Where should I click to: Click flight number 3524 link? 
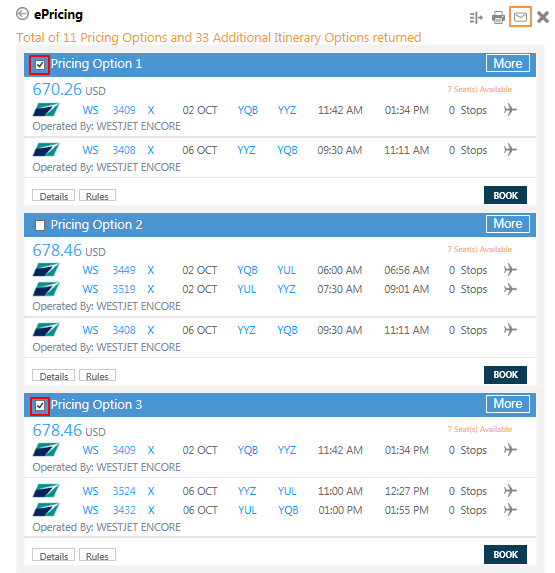coord(124,491)
